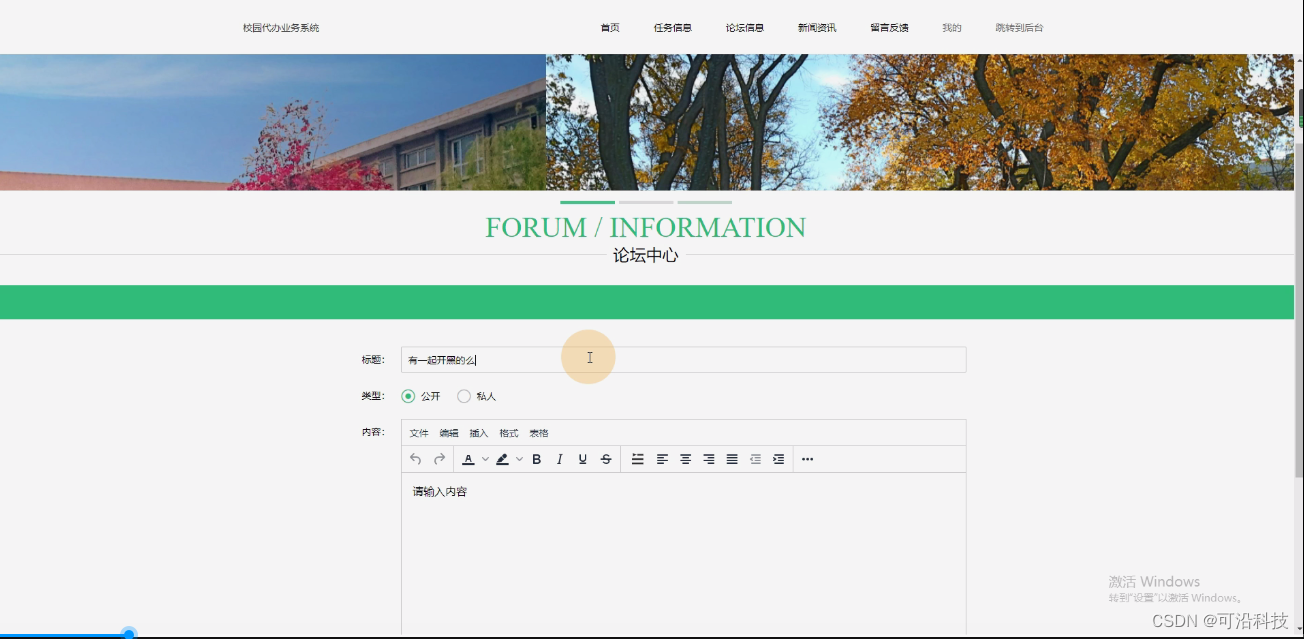The height and width of the screenshot is (639, 1304).
Task: Select the third carousel indicator bar
Action: [705, 202]
